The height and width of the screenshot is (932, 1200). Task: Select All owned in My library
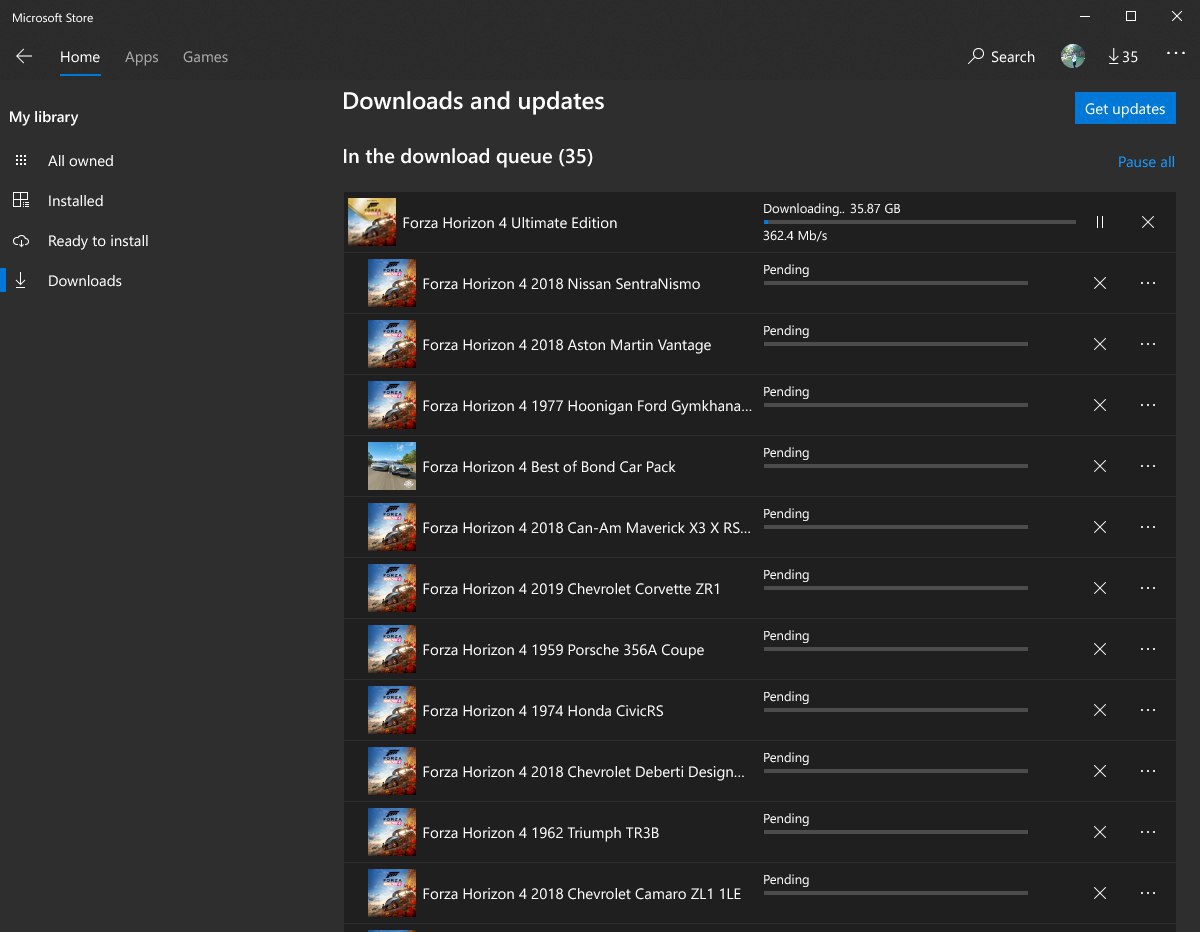[x=80, y=161]
